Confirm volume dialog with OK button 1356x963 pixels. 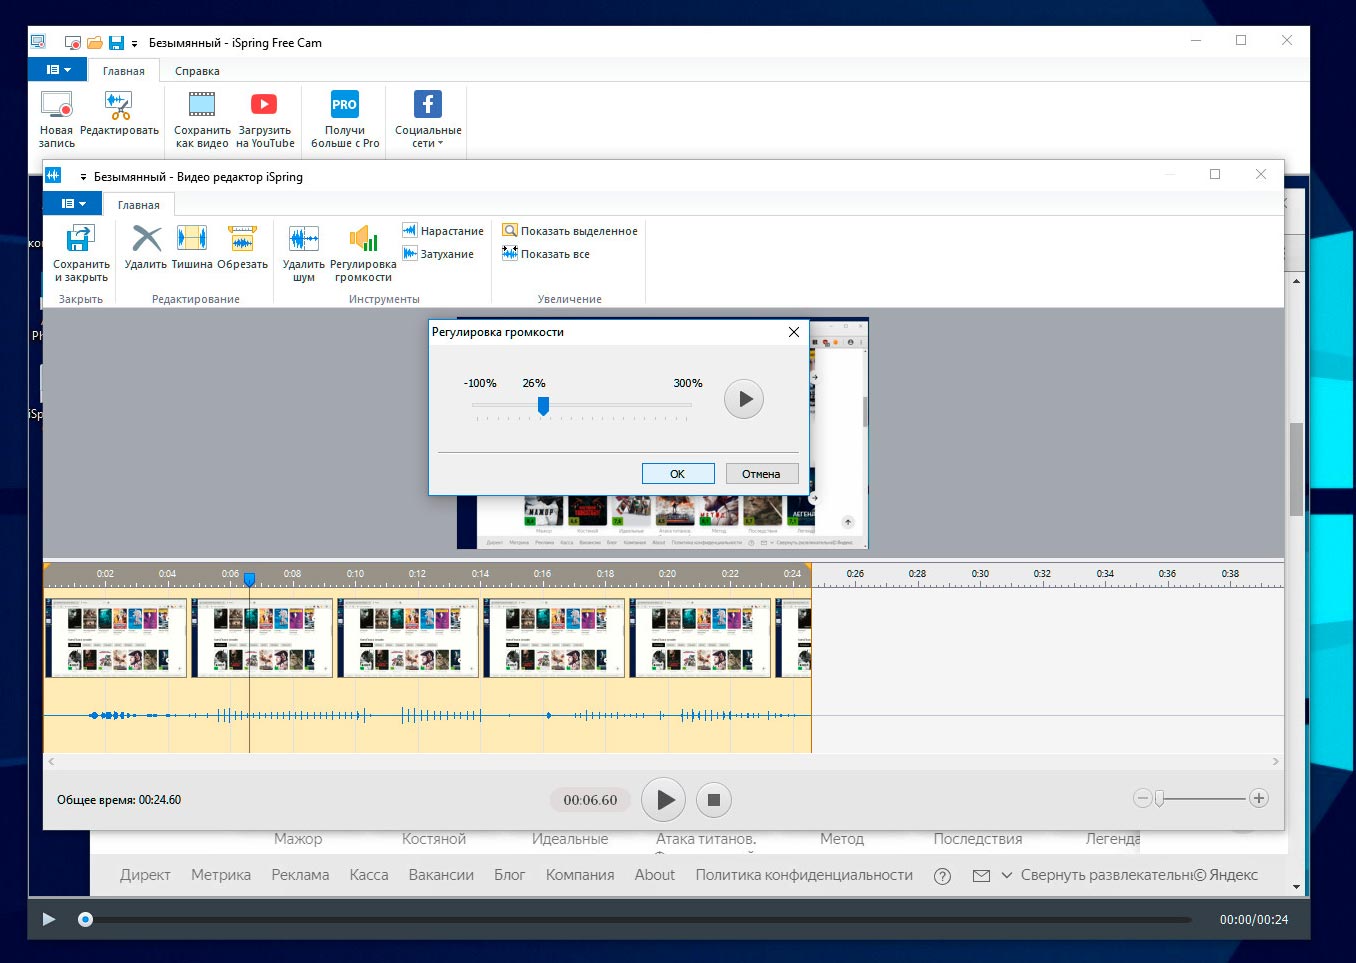677,474
